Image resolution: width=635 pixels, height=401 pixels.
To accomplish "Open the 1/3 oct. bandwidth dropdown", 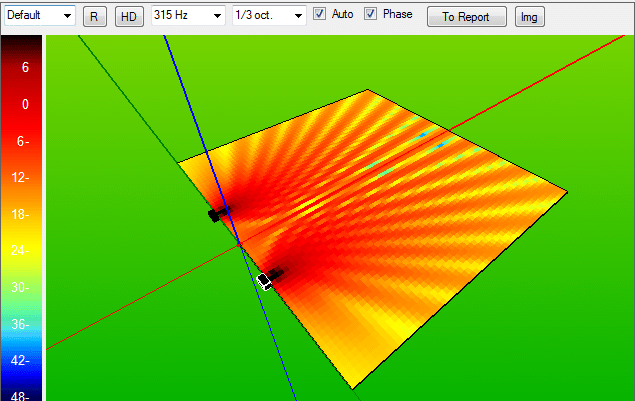I will pos(269,16).
